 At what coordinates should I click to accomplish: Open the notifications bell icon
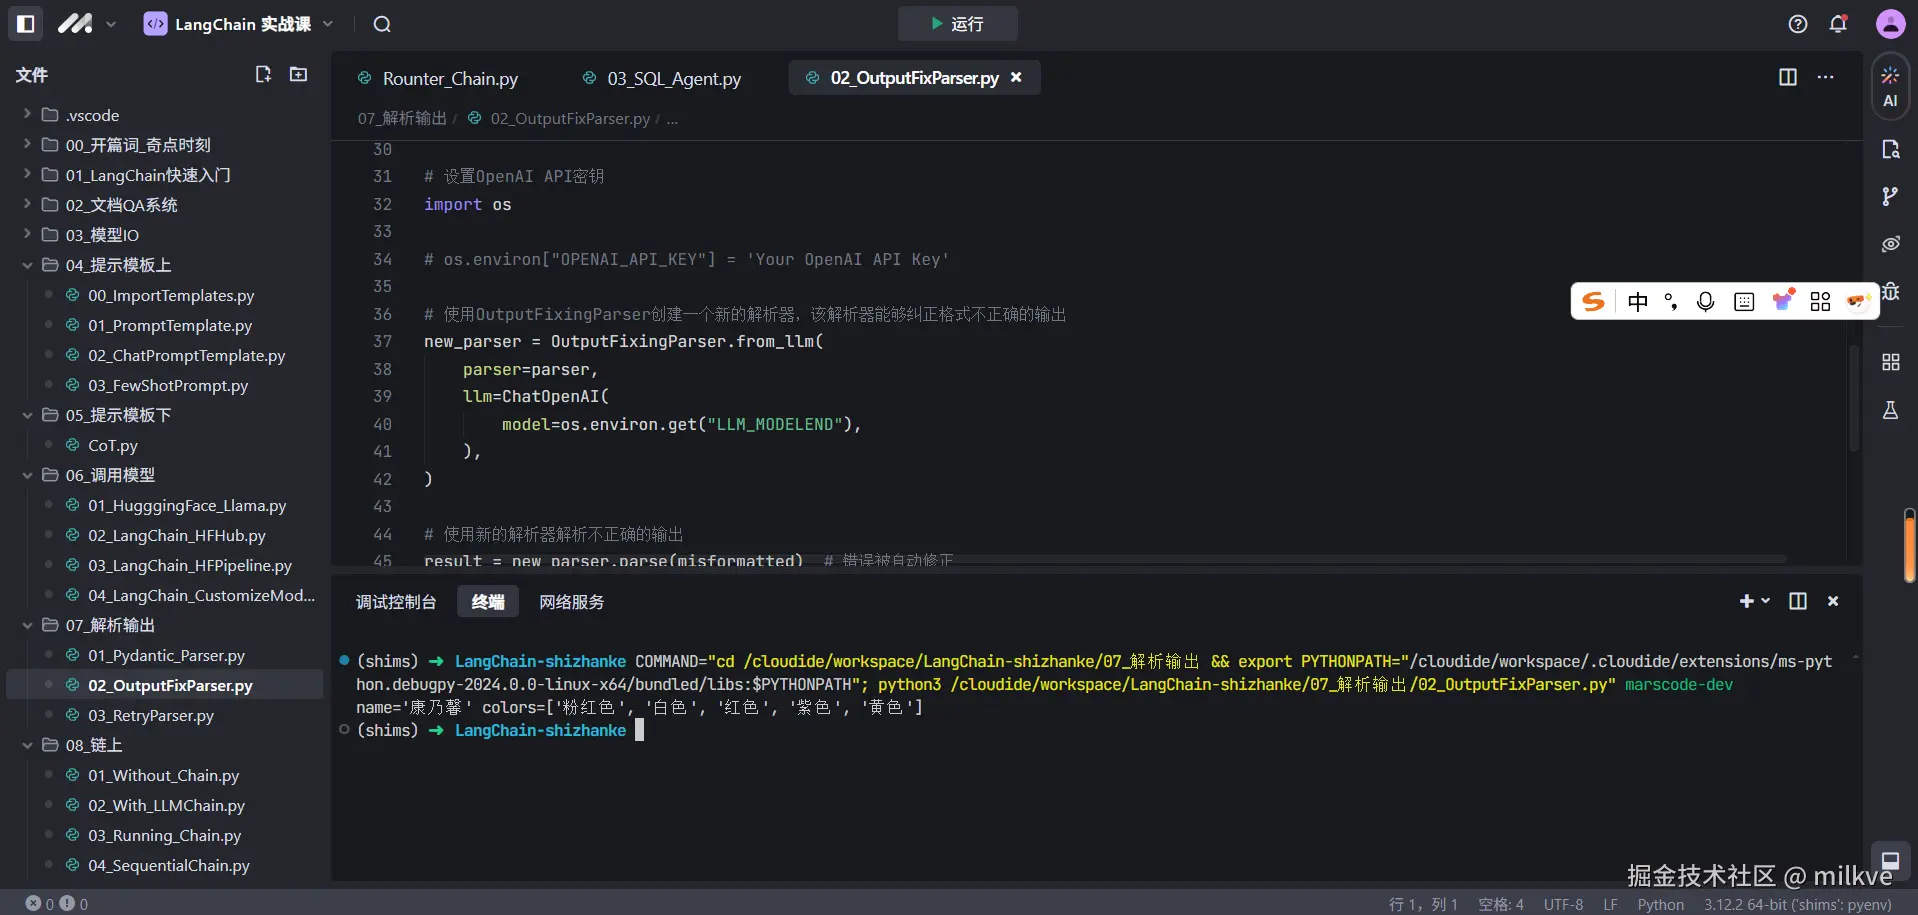point(1838,24)
